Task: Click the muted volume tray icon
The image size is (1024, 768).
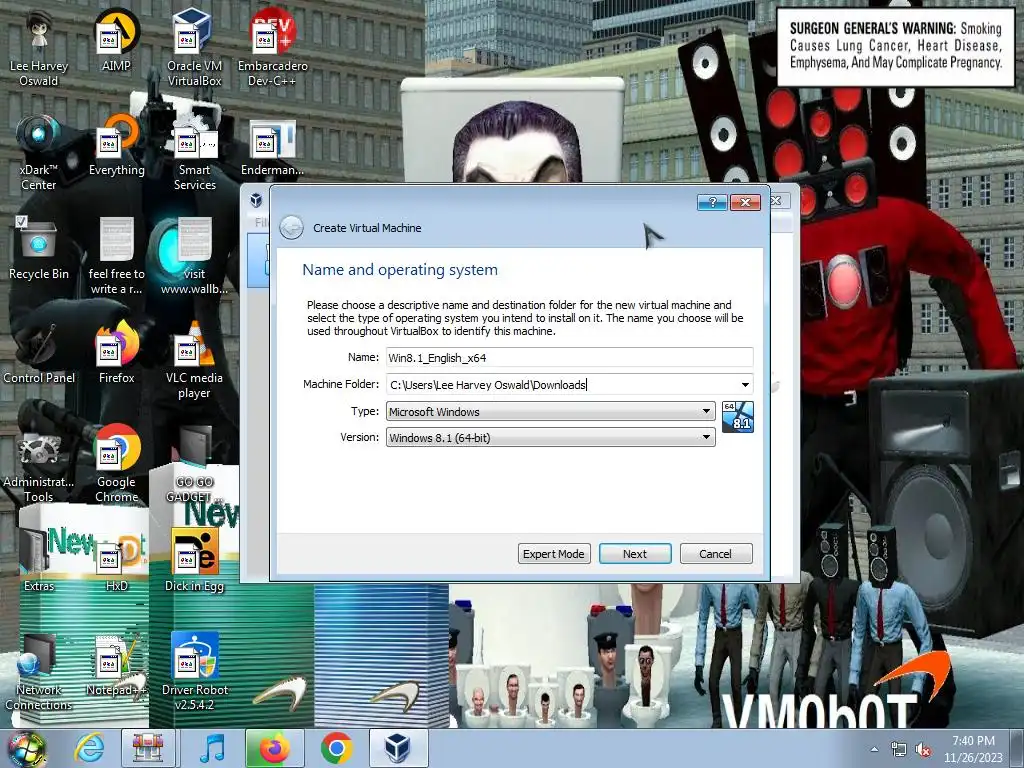Action: [x=923, y=750]
